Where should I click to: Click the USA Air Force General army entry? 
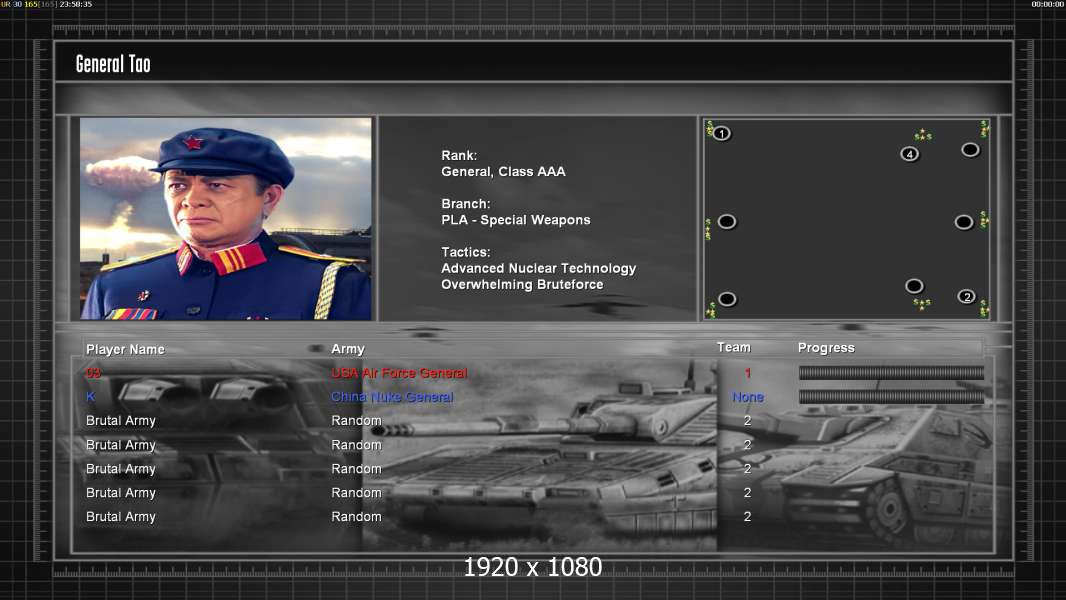399,373
